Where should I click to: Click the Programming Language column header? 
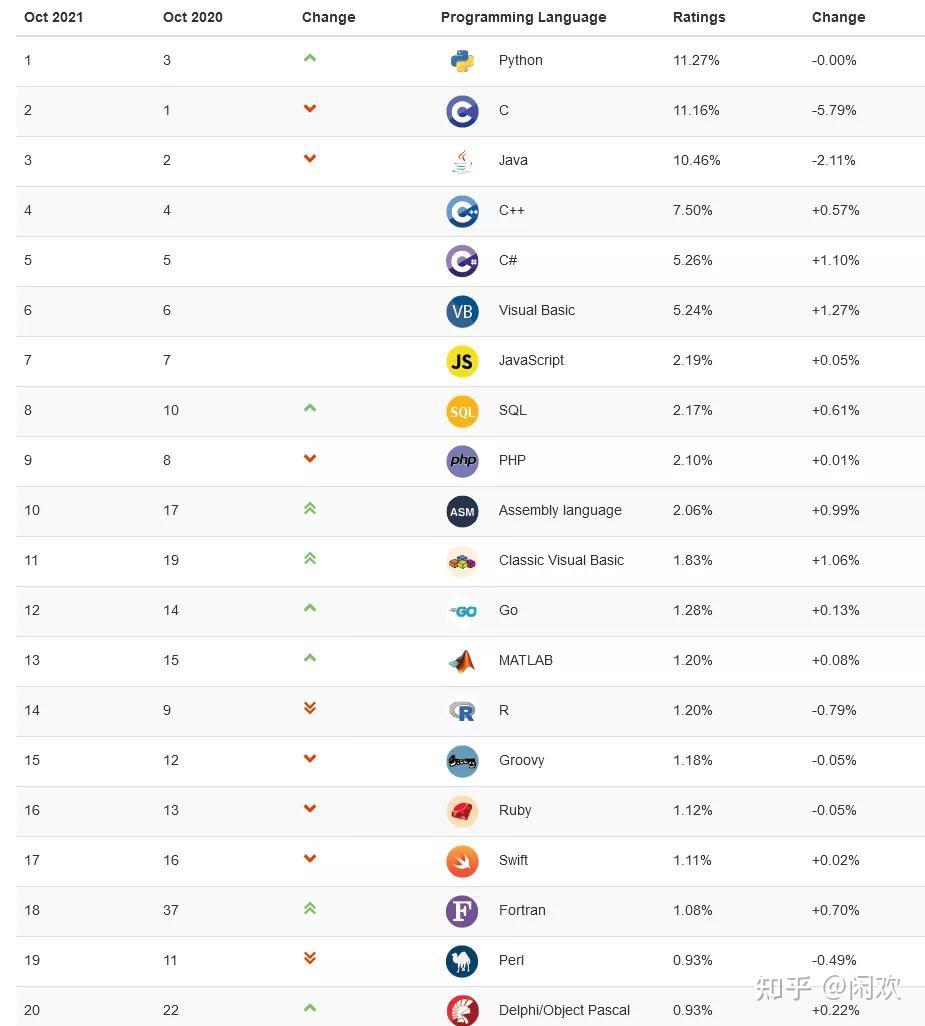tap(523, 17)
